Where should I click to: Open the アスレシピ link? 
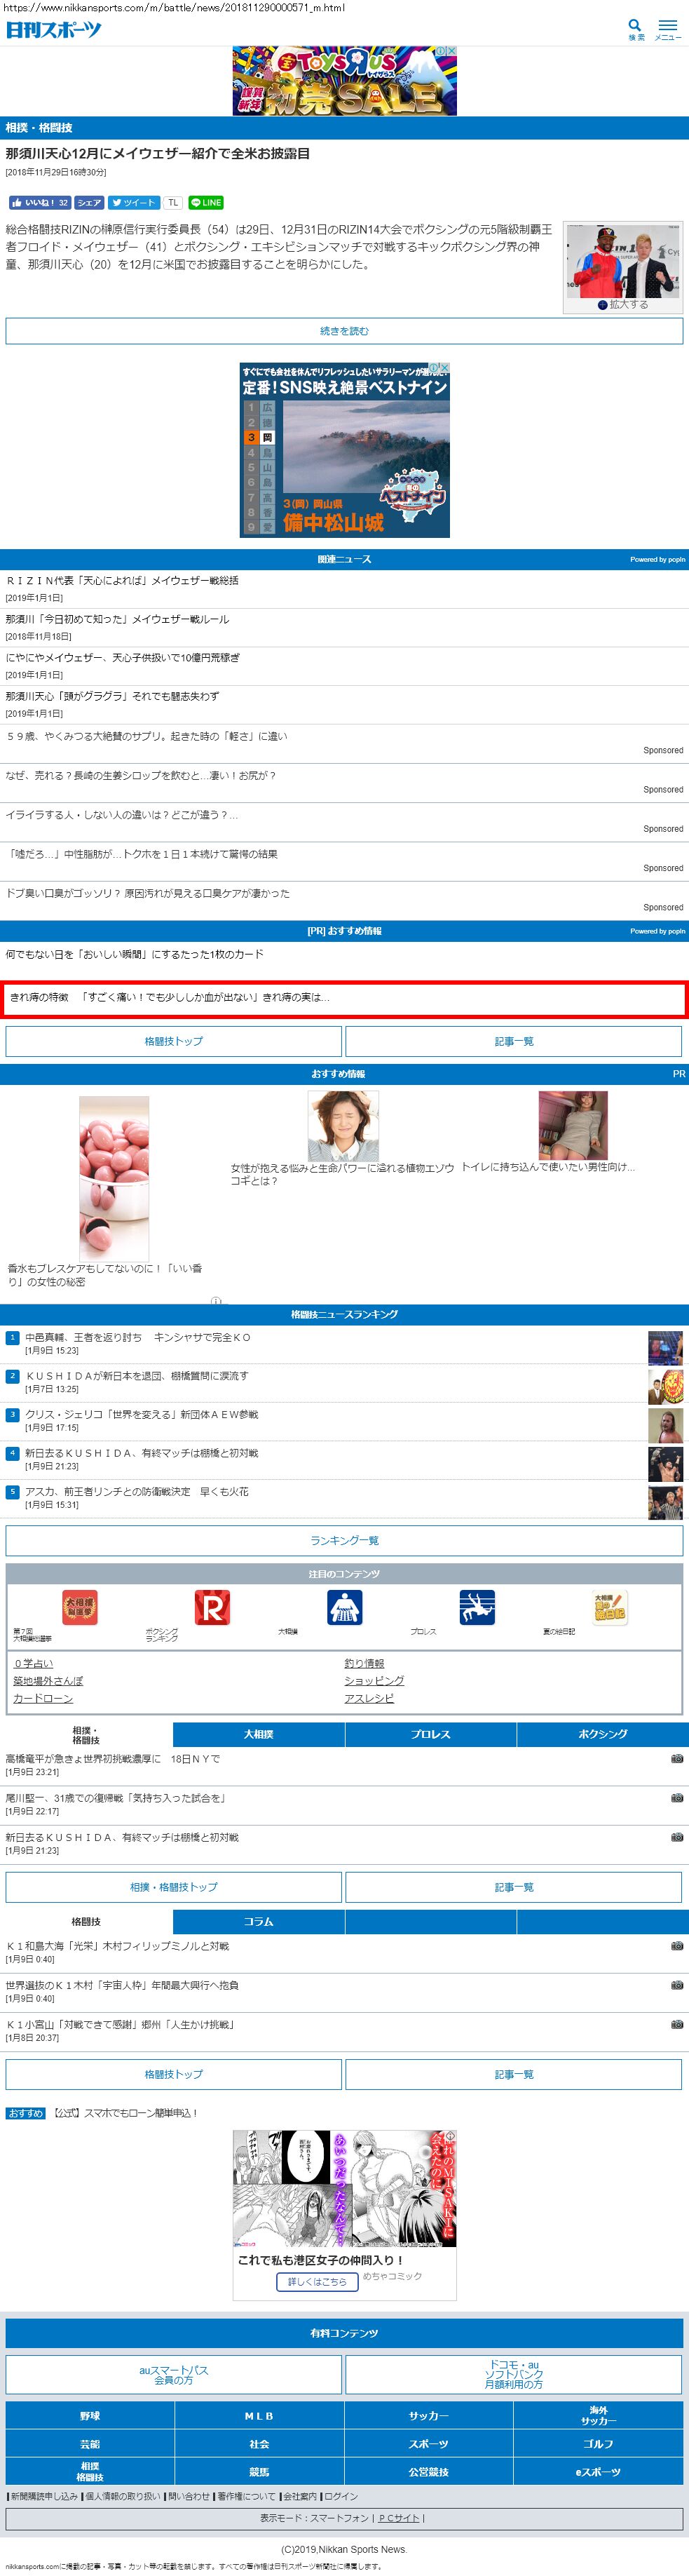coord(369,1698)
